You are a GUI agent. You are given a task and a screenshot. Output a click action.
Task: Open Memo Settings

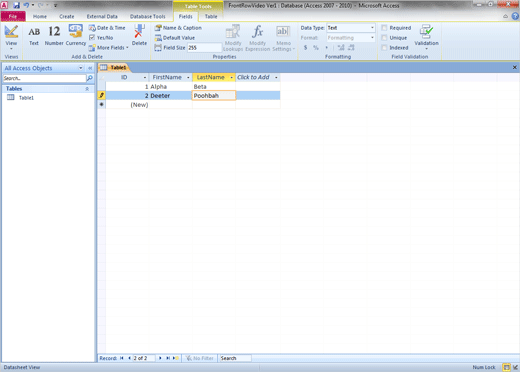[283, 38]
